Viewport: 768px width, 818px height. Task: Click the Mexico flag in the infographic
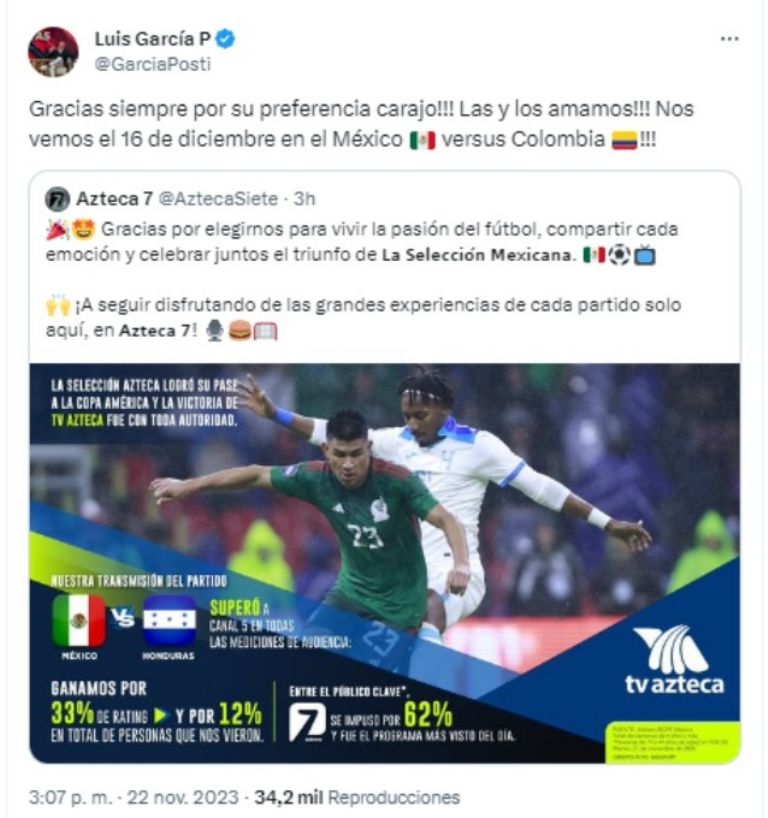point(79,621)
